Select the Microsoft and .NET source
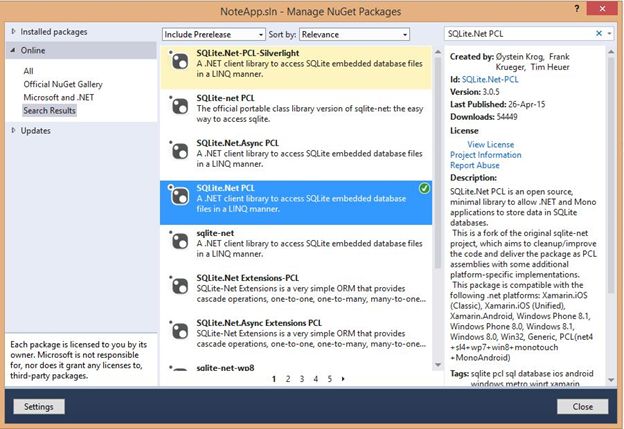This screenshot has width=624, height=429. pyautogui.click(x=58, y=98)
